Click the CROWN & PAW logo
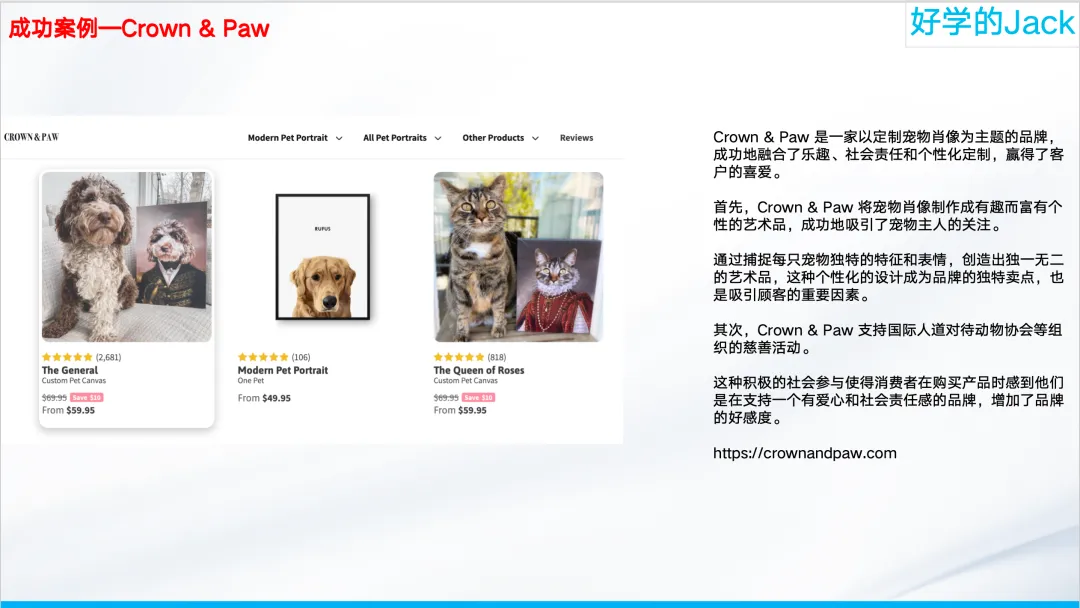Viewport: 1080px width, 608px height. pos(32,137)
